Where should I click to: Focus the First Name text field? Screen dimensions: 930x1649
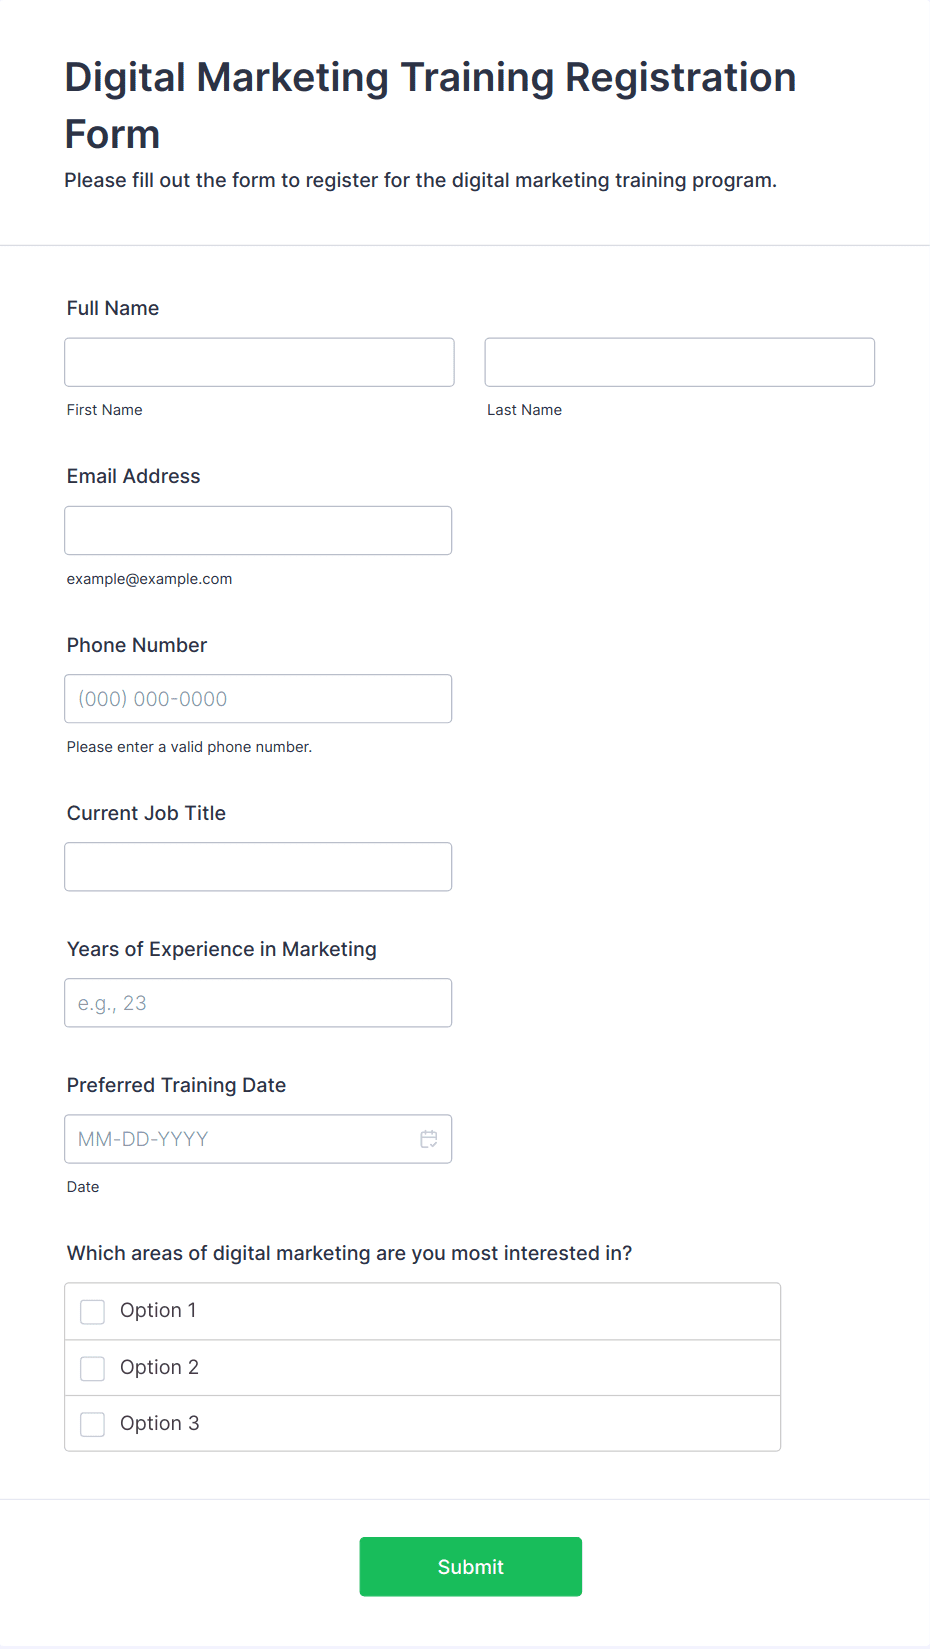click(259, 362)
